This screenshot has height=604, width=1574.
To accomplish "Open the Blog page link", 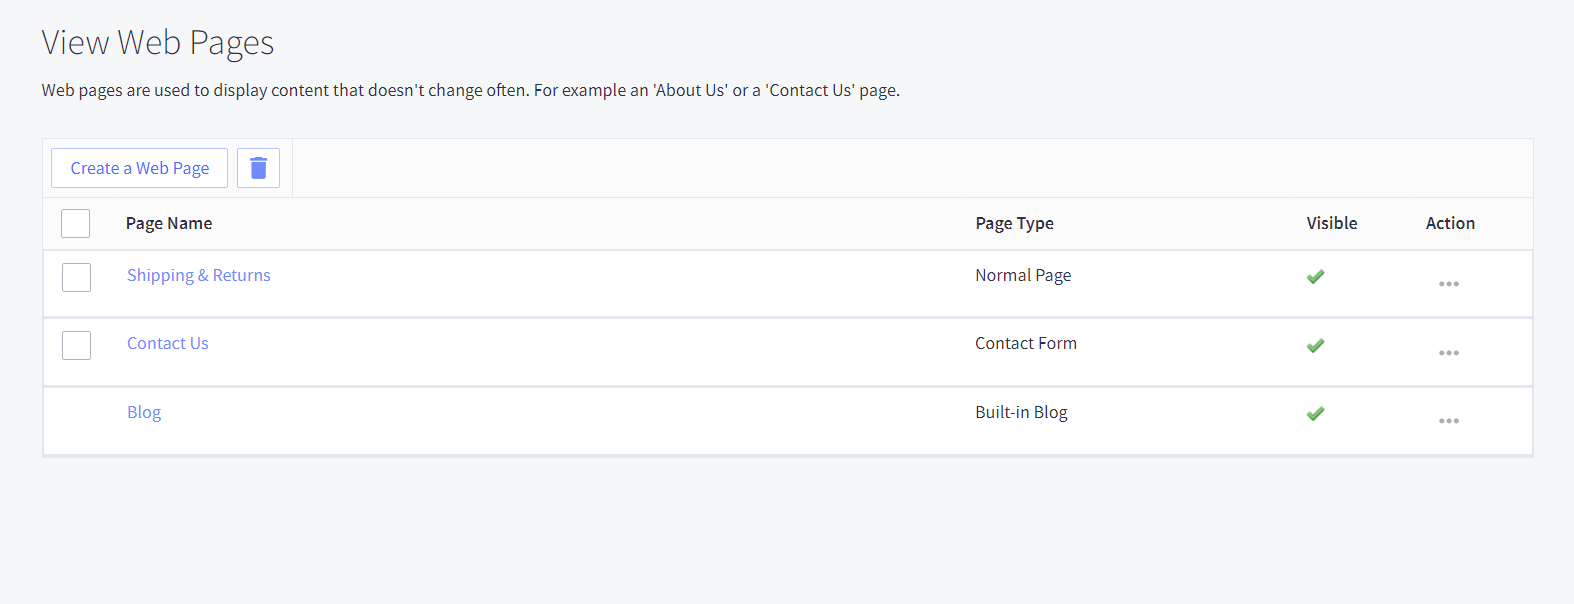I will (144, 412).
